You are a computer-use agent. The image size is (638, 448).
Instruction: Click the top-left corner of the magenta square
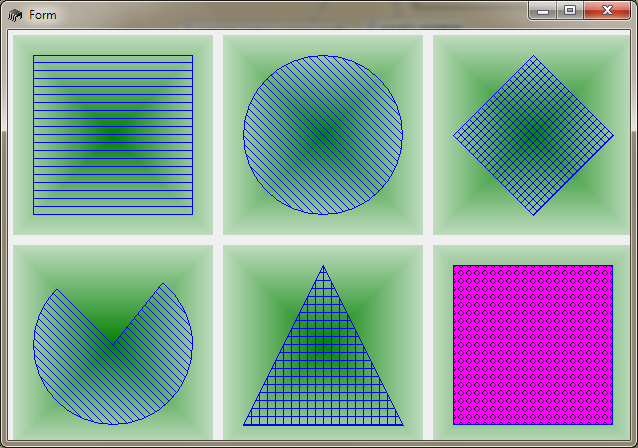[454, 266]
